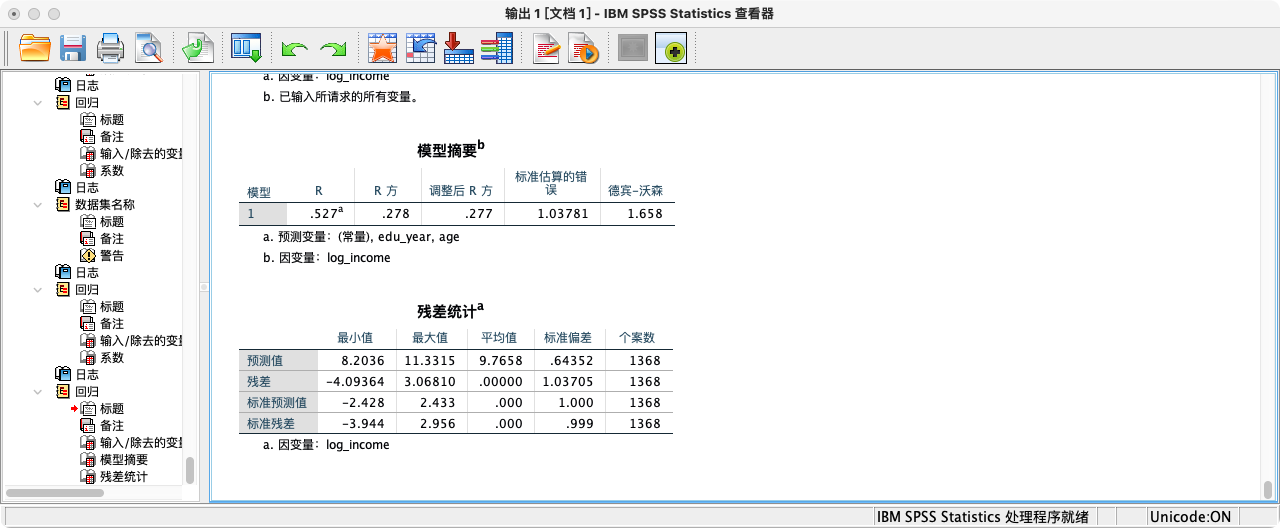The height and width of the screenshot is (528, 1280).
Task: Click the 标准残差 row label
Action: click(271, 423)
